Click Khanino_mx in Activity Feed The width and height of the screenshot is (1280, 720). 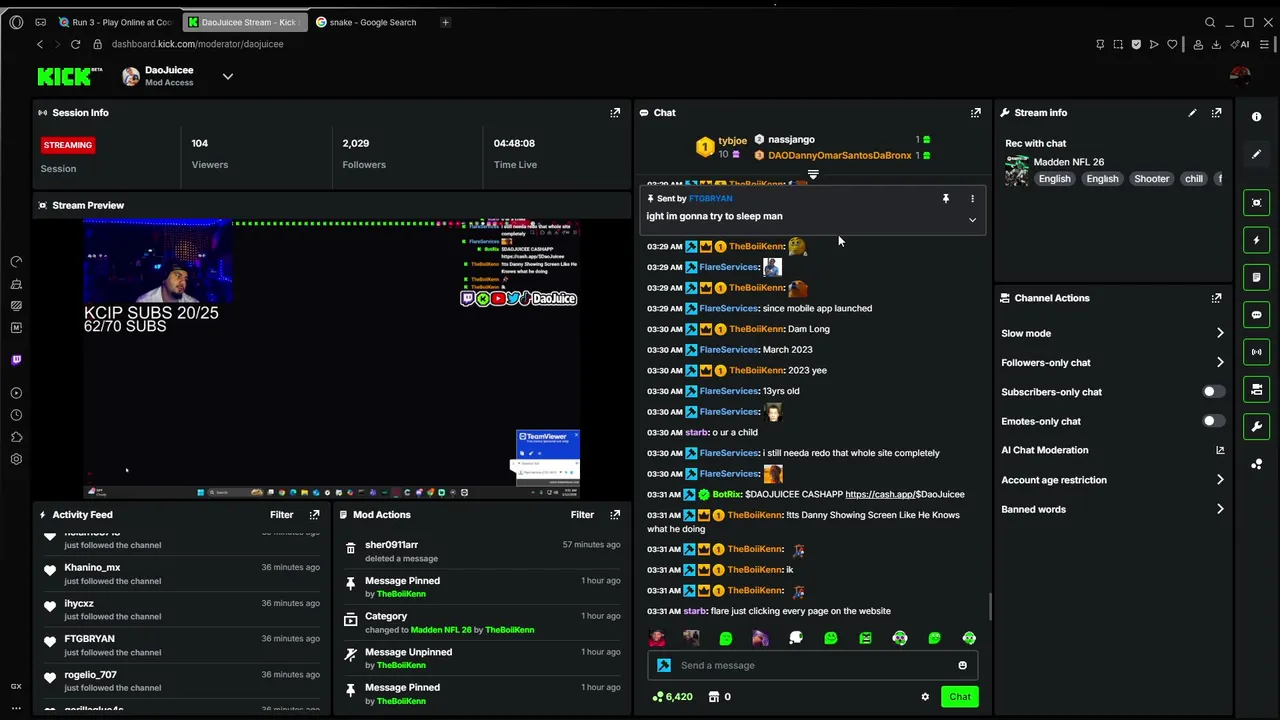92,568
